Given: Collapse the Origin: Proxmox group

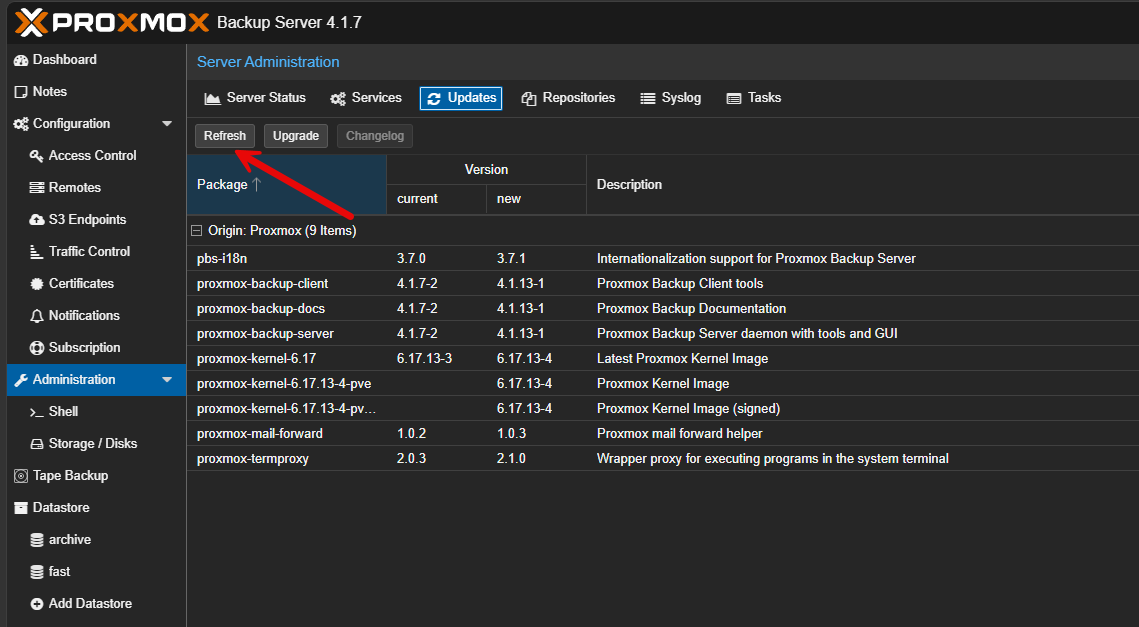Looking at the screenshot, I should 196,230.
